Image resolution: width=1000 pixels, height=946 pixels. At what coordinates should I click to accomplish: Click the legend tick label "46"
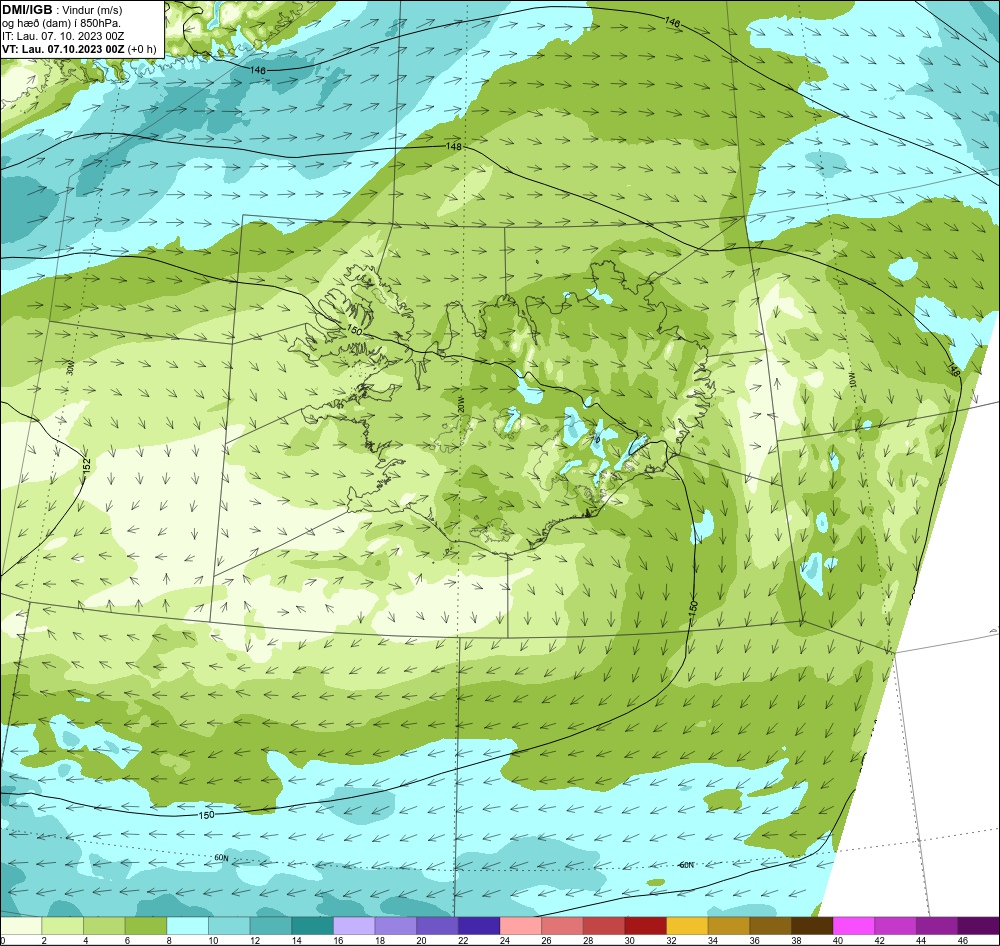(962, 940)
